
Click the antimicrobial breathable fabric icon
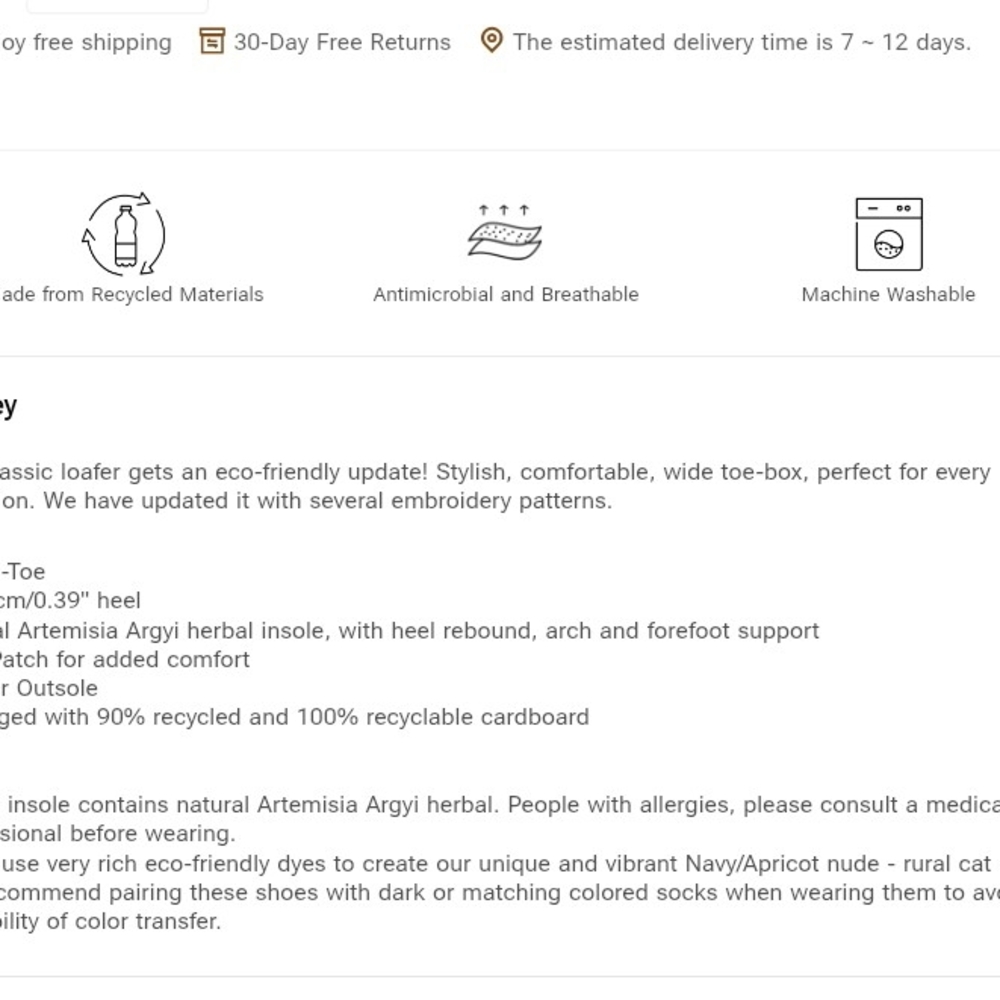click(x=504, y=233)
